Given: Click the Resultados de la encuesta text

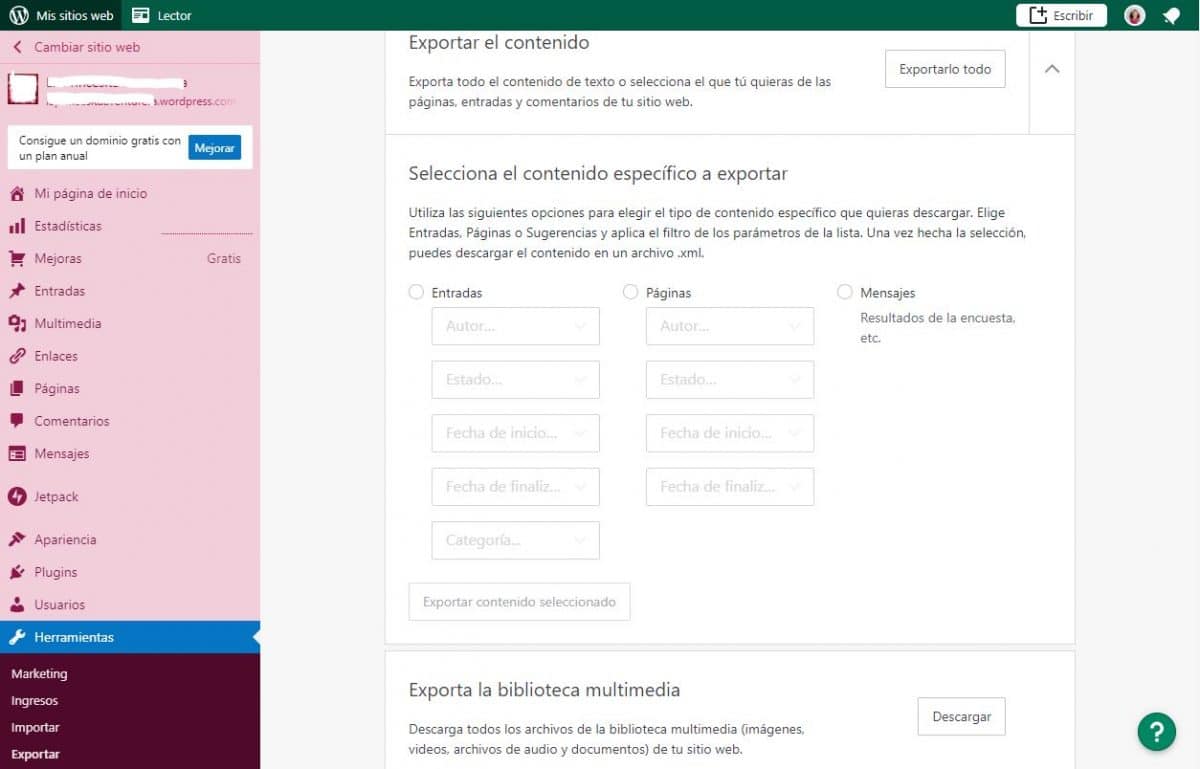Looking at the screenshot, I should coord(937,328).
